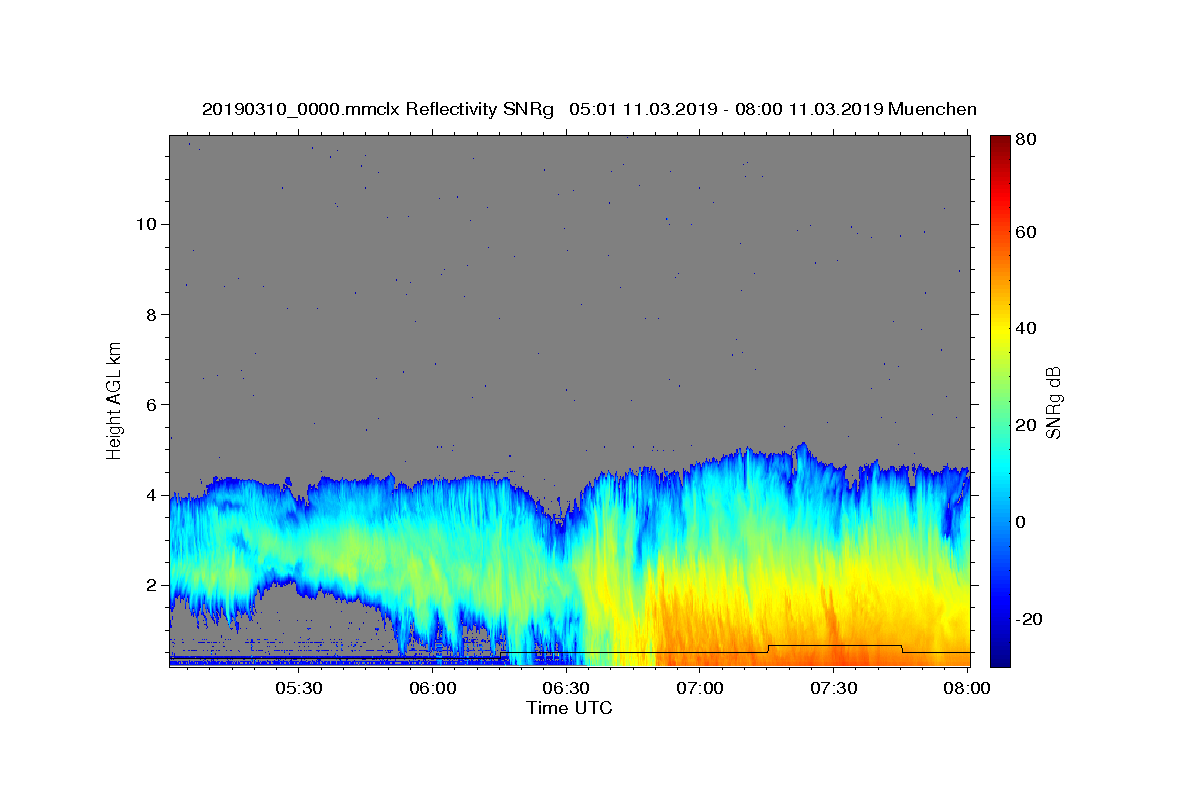
Task: Click the colorbar value 40
Action: tap(1028, 328)
